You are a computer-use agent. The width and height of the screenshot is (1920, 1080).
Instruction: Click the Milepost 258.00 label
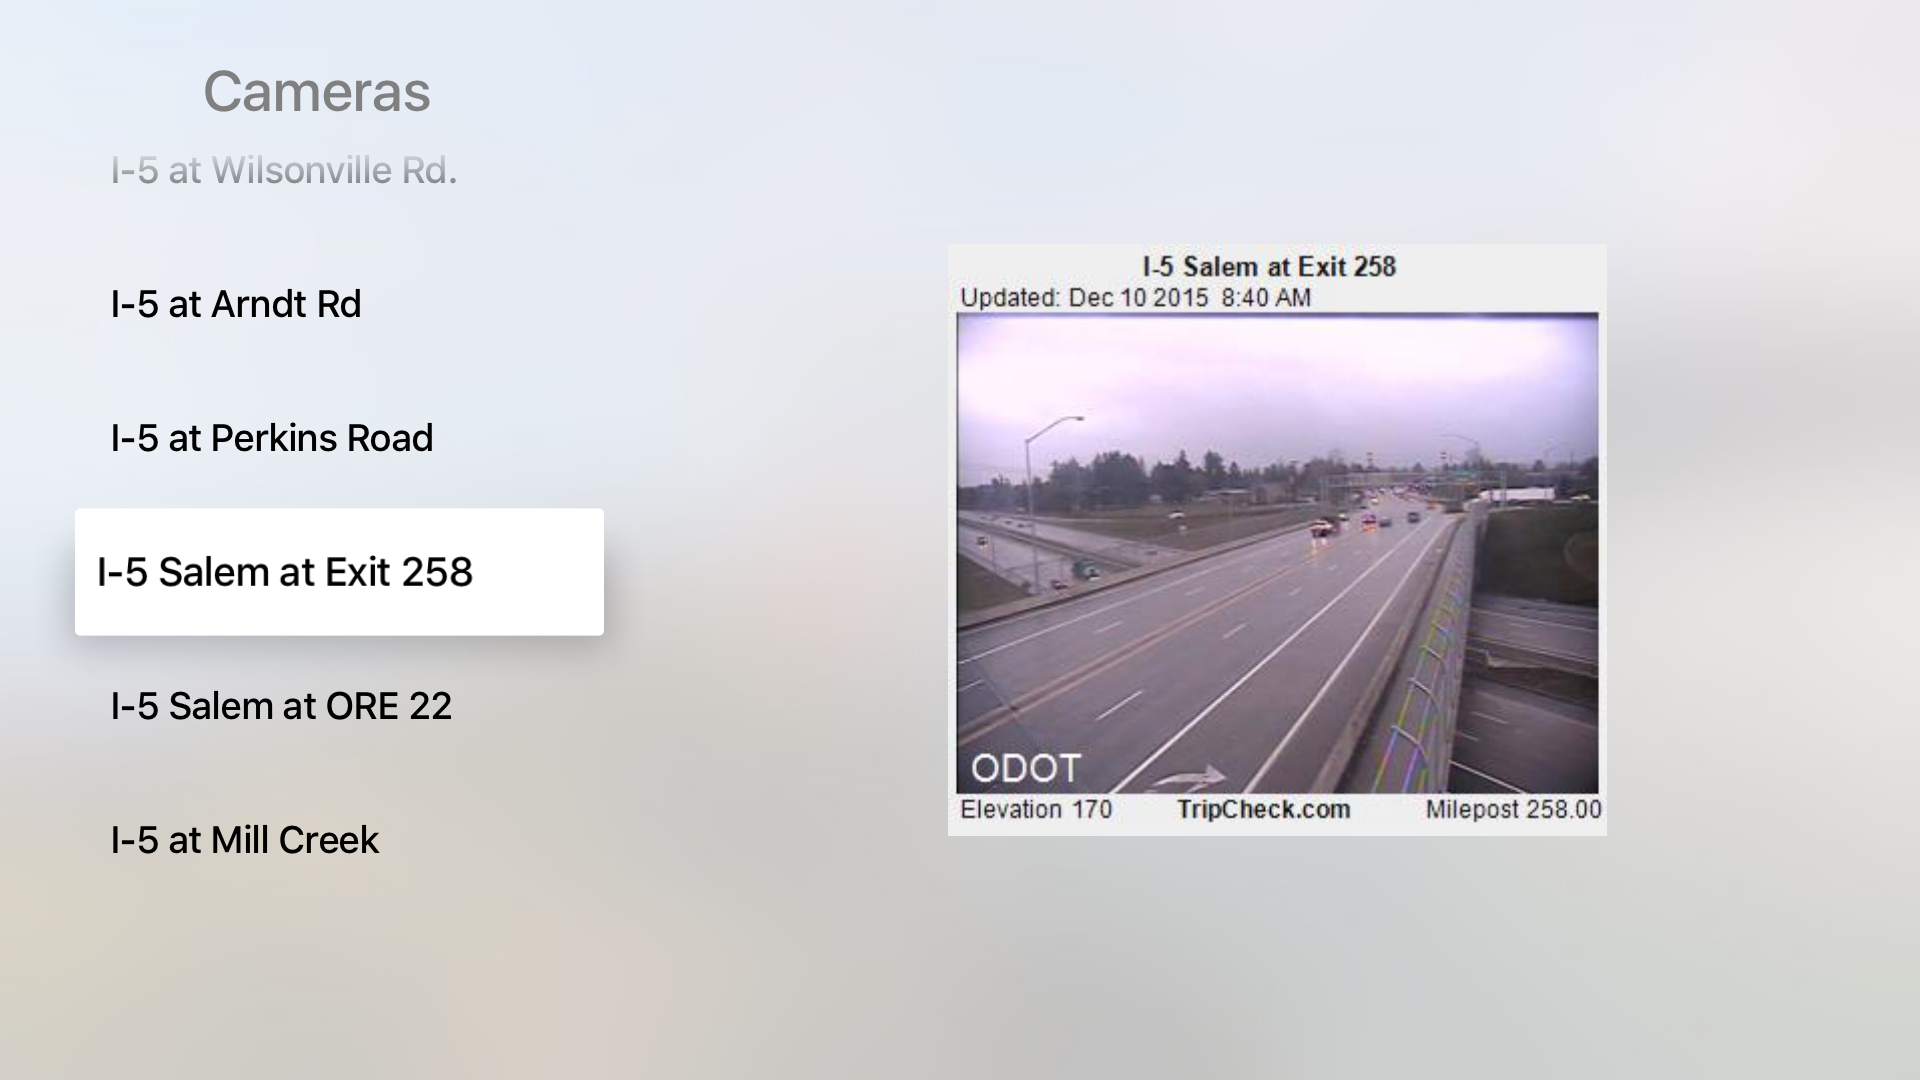1513,809
